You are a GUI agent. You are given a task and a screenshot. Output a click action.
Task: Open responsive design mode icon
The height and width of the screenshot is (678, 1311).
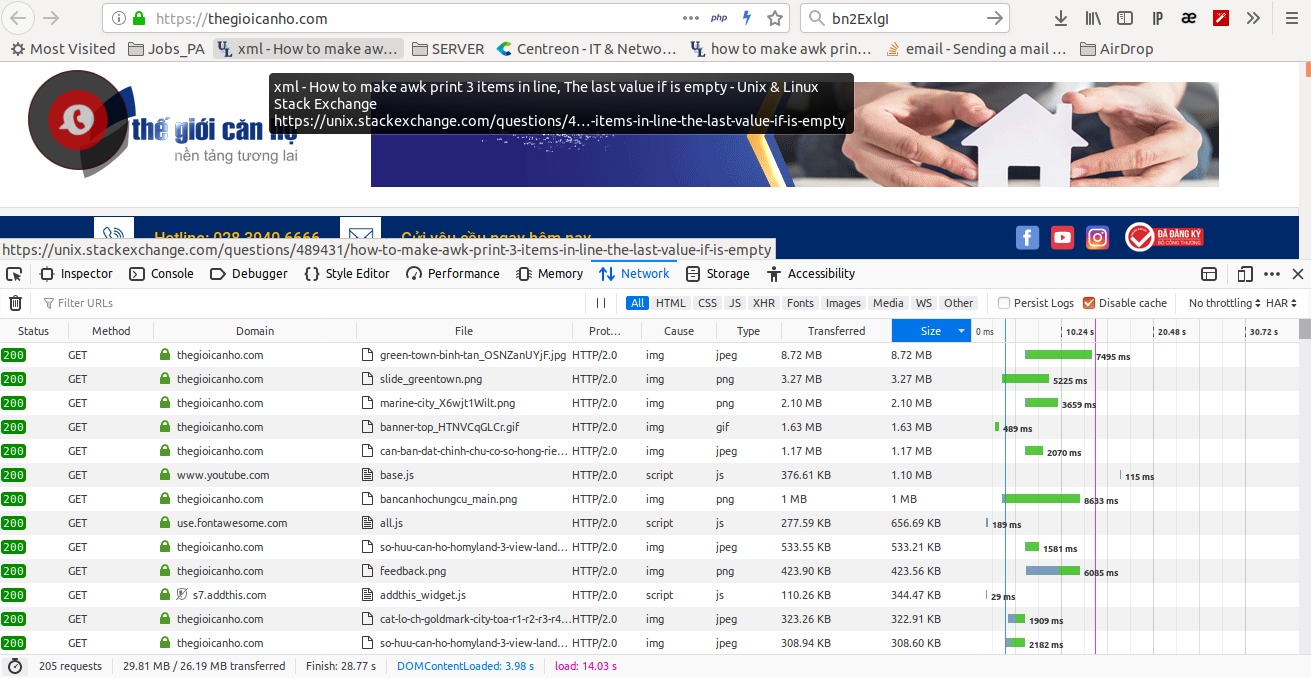point(1245,274)
